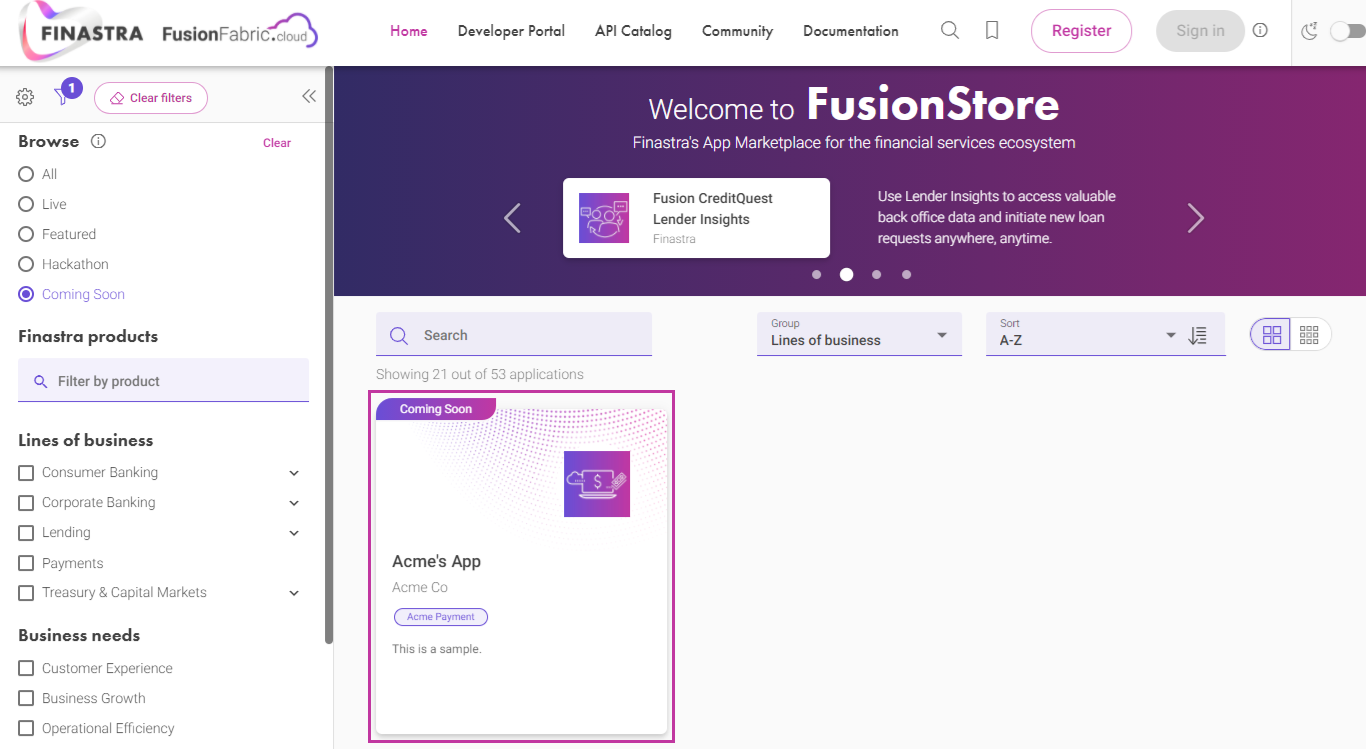The height and width of the screenshot is (749, 1366).
Task: Go to previous carousel slide arrow
Action: click(512, 218)
